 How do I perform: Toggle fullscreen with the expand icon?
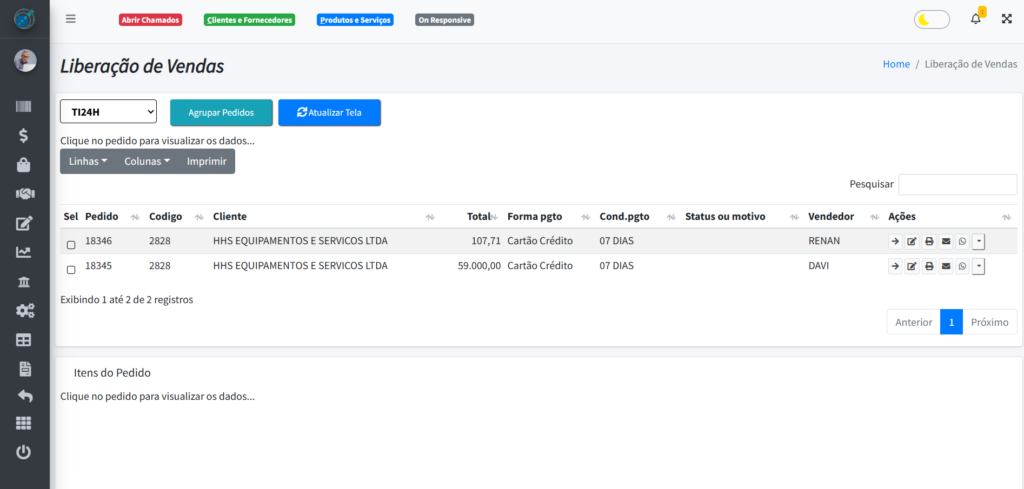click(1007, 19)
